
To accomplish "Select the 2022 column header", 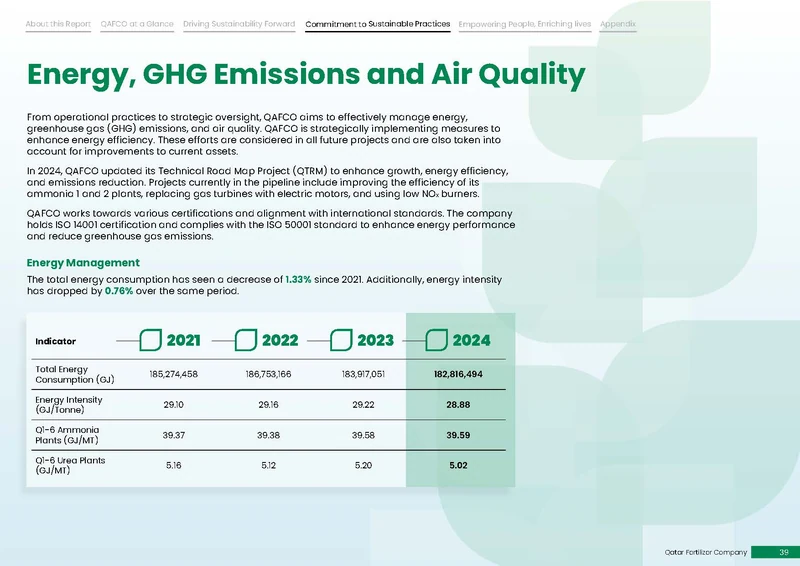I will pos(280,340).
